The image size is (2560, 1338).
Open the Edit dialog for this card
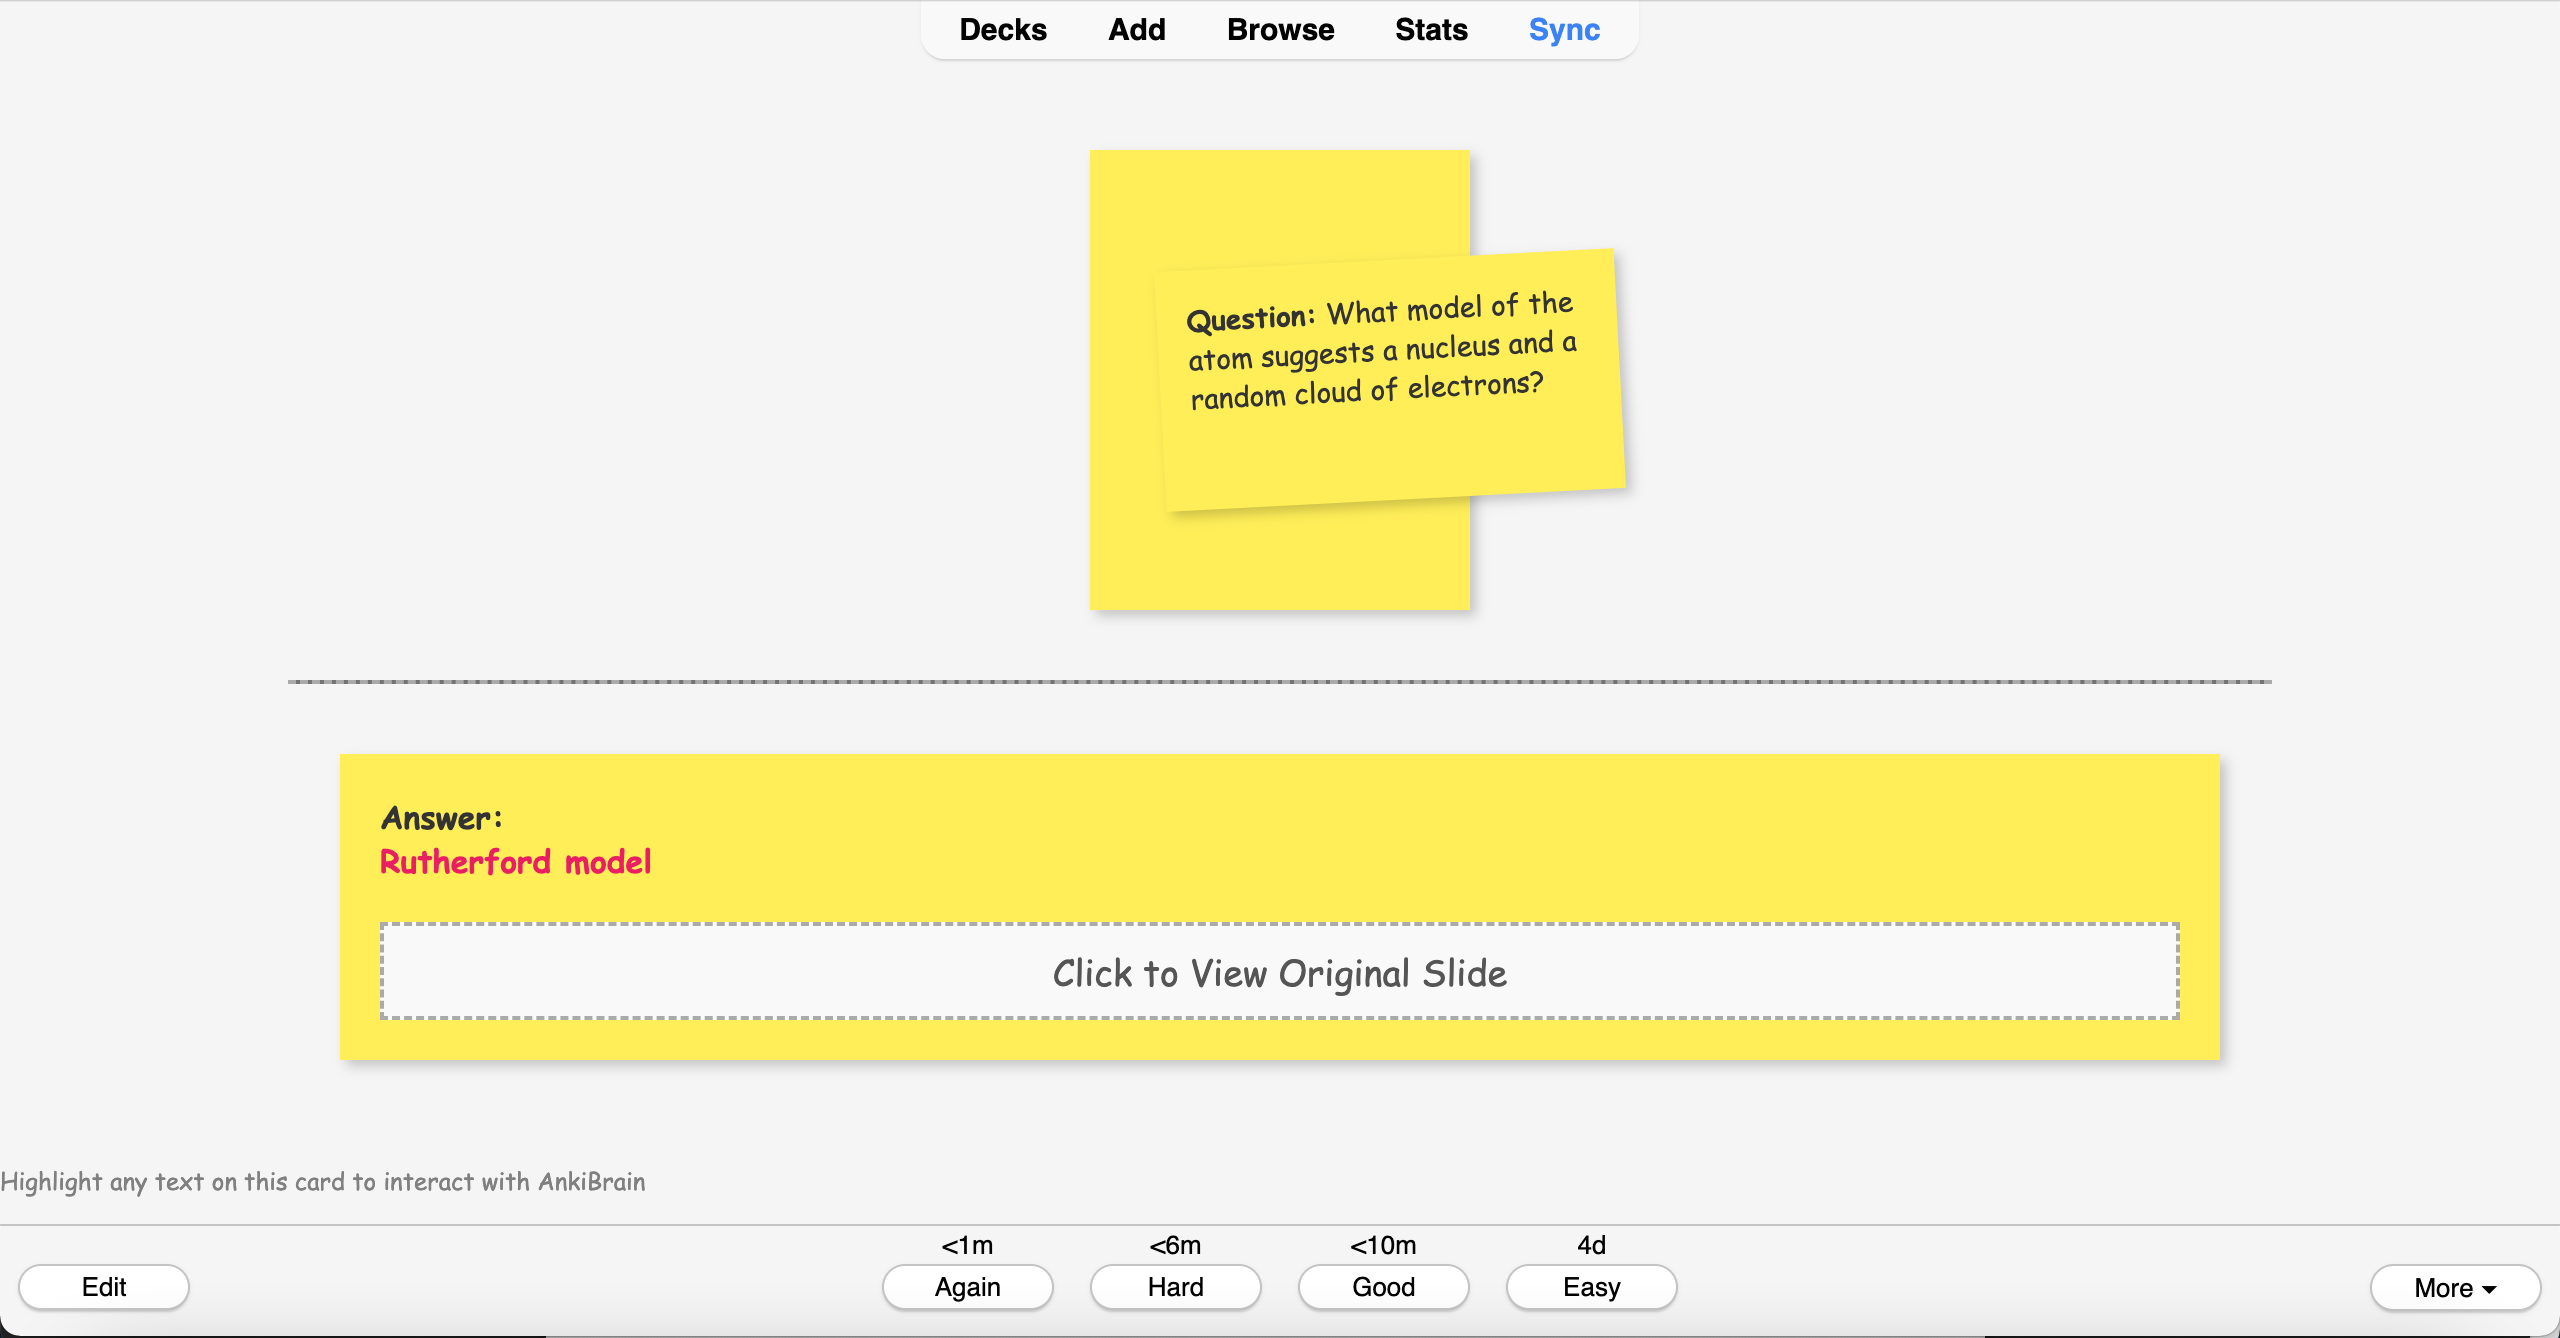[x=103, y=1287]
